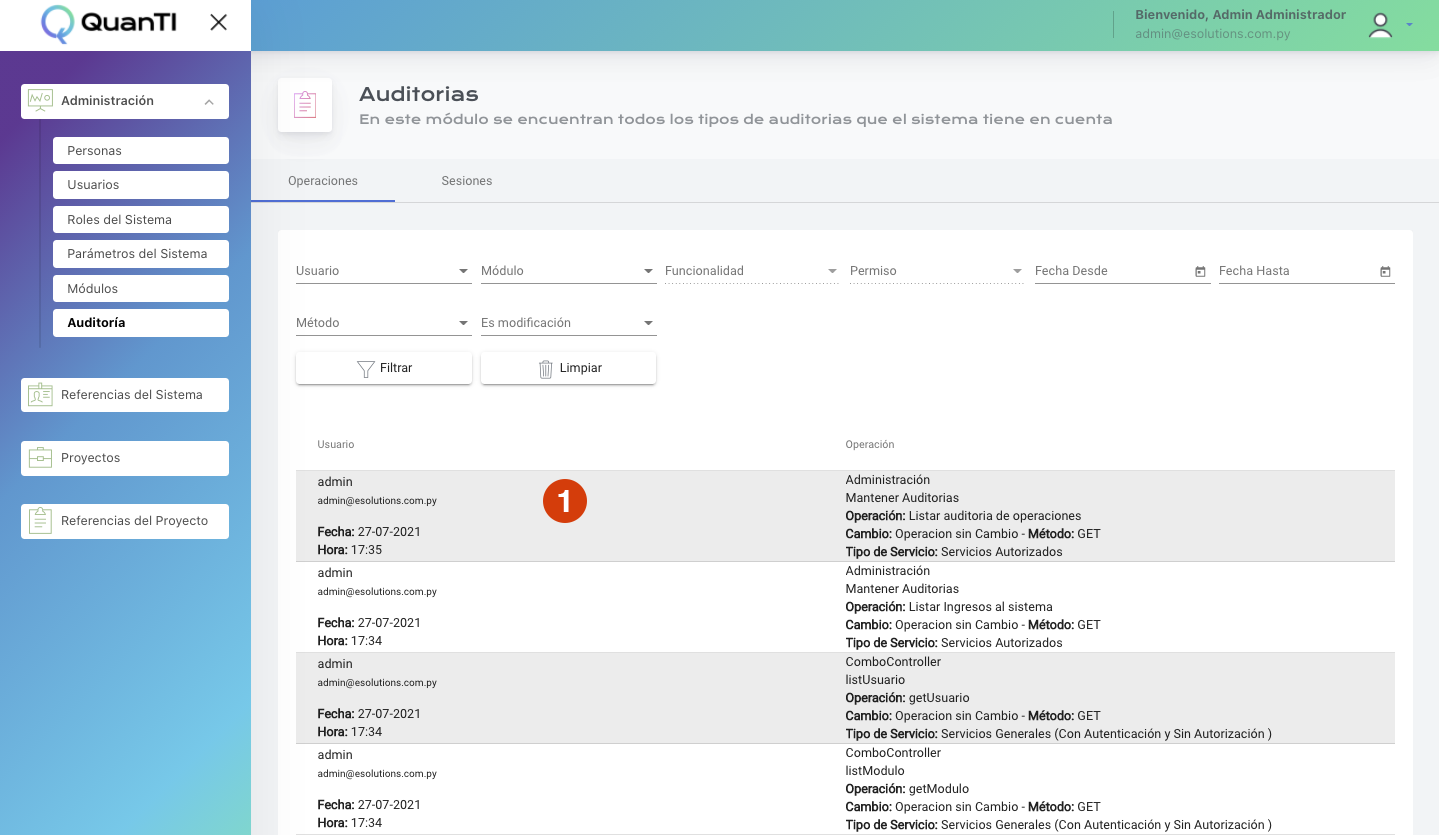Viewport: 1439px width, 835px height.
Task: Go to Roles del Sistema
Action: point(141,220)
